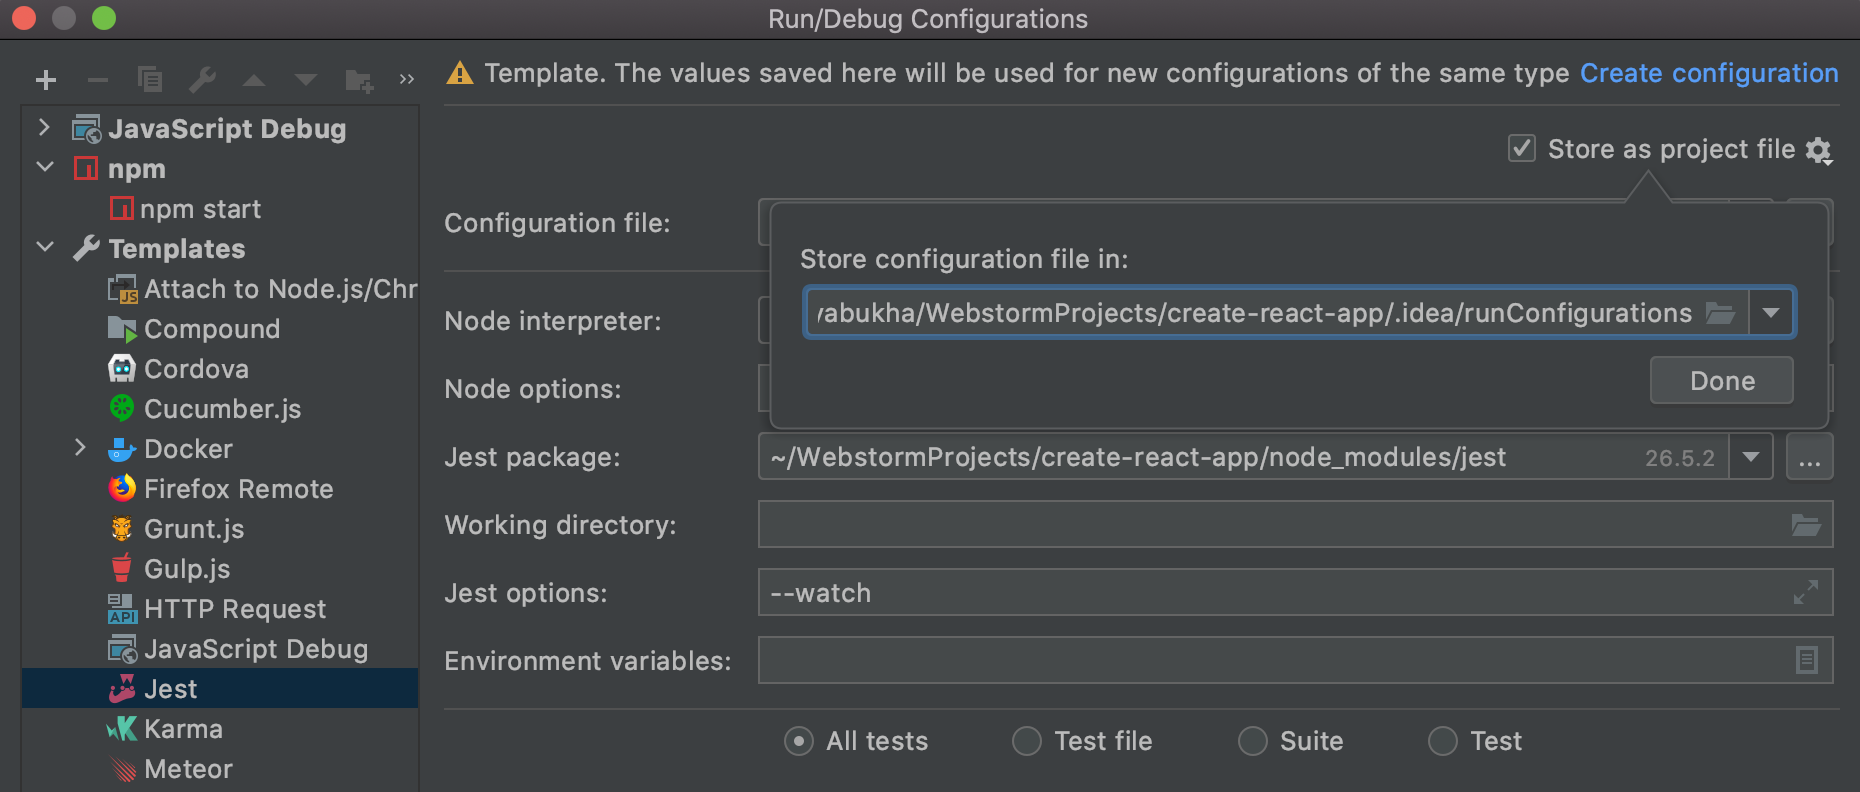Image resolution: width=1860 pixels, height=792 pixels.
Task: Expand the Jest options field
Action: [x=1806, y=593]
